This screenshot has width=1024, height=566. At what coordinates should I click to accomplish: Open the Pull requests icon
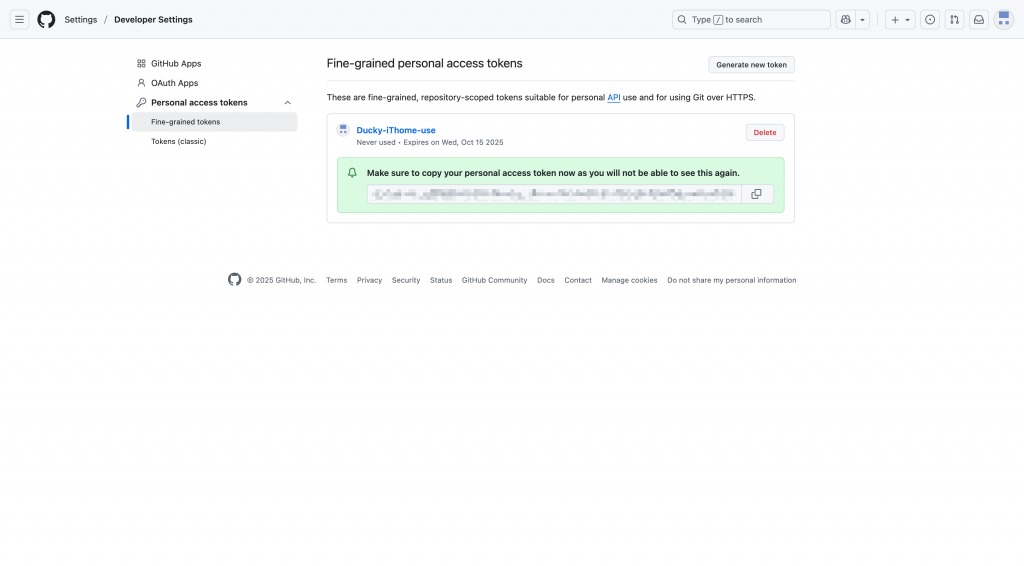(x=954, y=19)
